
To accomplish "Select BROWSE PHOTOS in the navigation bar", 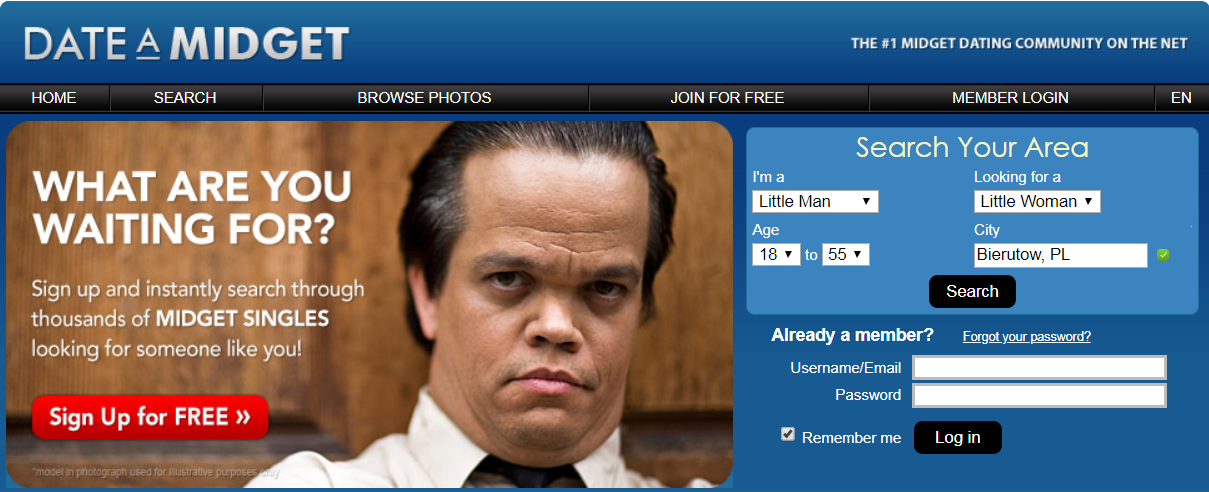I will [x=425, y=97].
